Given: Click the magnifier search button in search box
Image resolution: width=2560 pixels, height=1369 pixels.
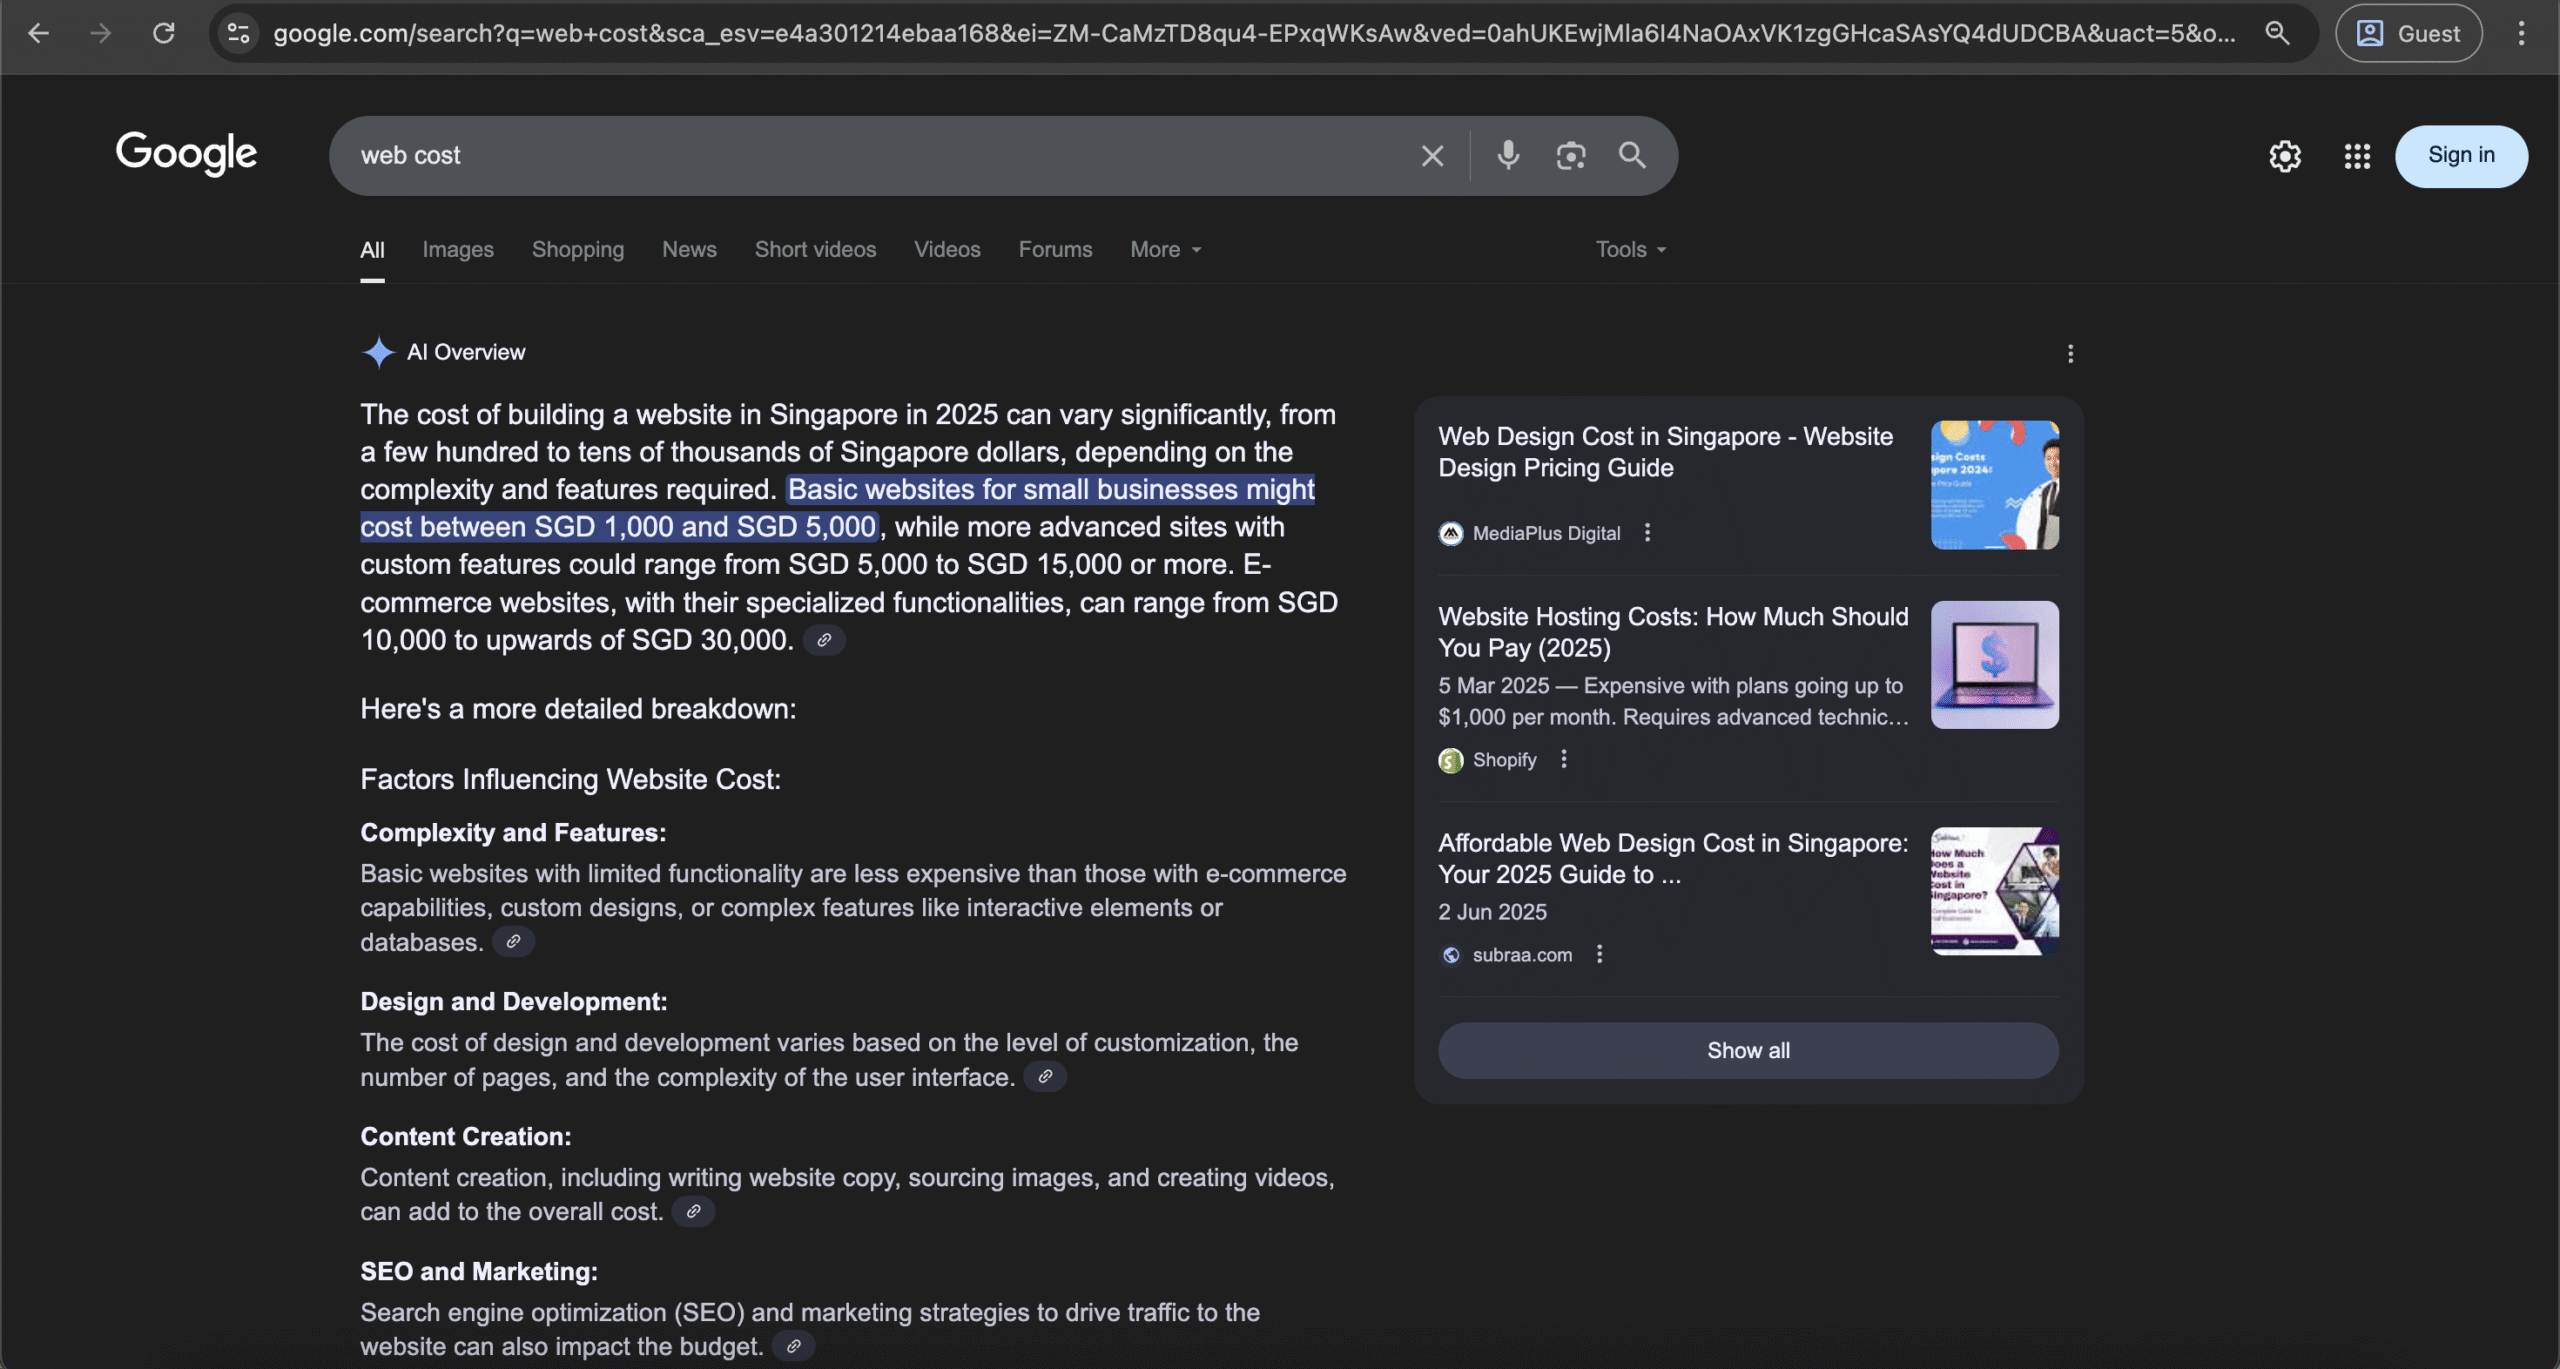Looking at the screenshot, I should click(x=1632, y=155).
